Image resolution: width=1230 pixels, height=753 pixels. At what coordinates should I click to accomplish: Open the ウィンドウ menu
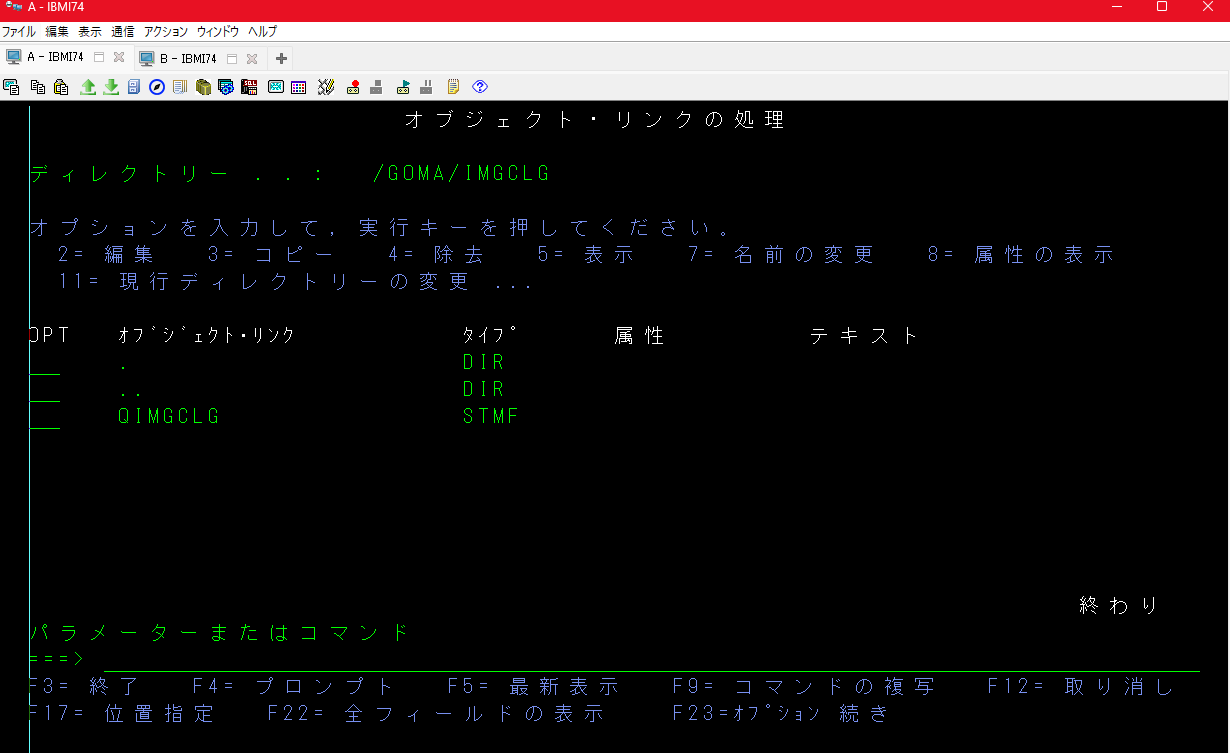(x=218, y=32)
